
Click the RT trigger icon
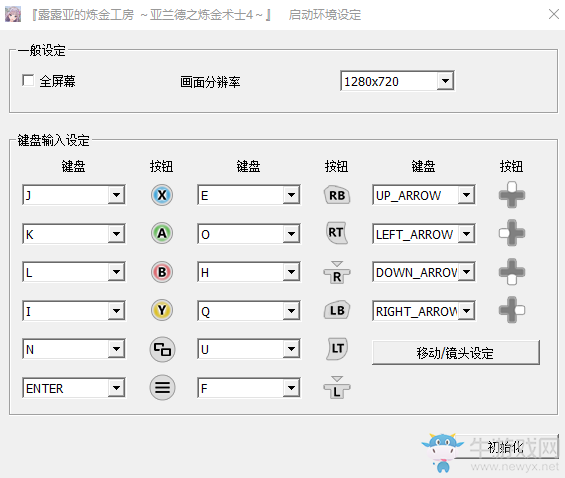336,233
